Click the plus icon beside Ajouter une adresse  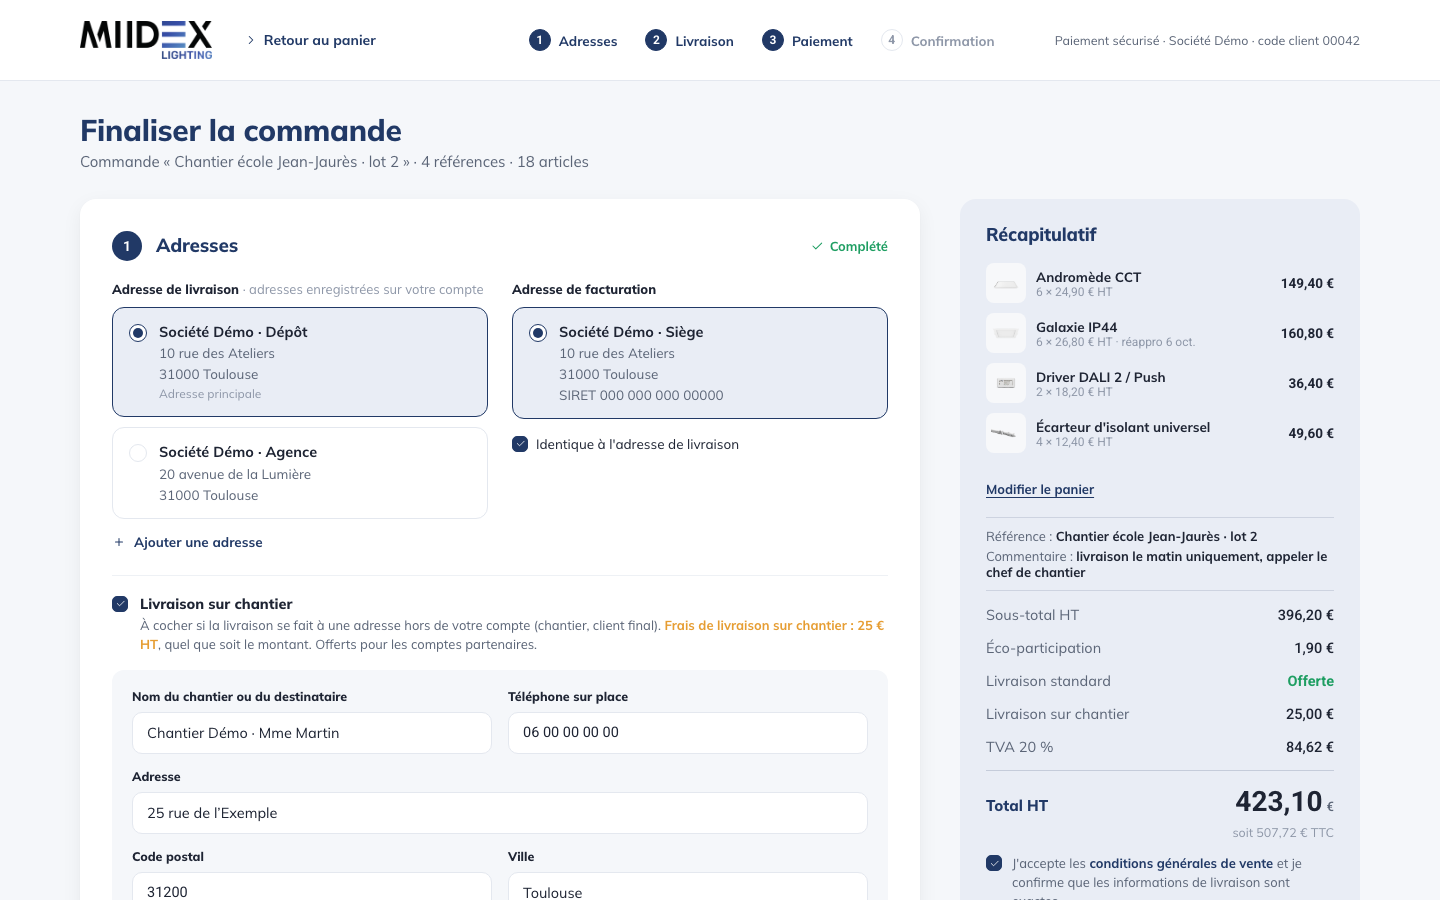119,542
